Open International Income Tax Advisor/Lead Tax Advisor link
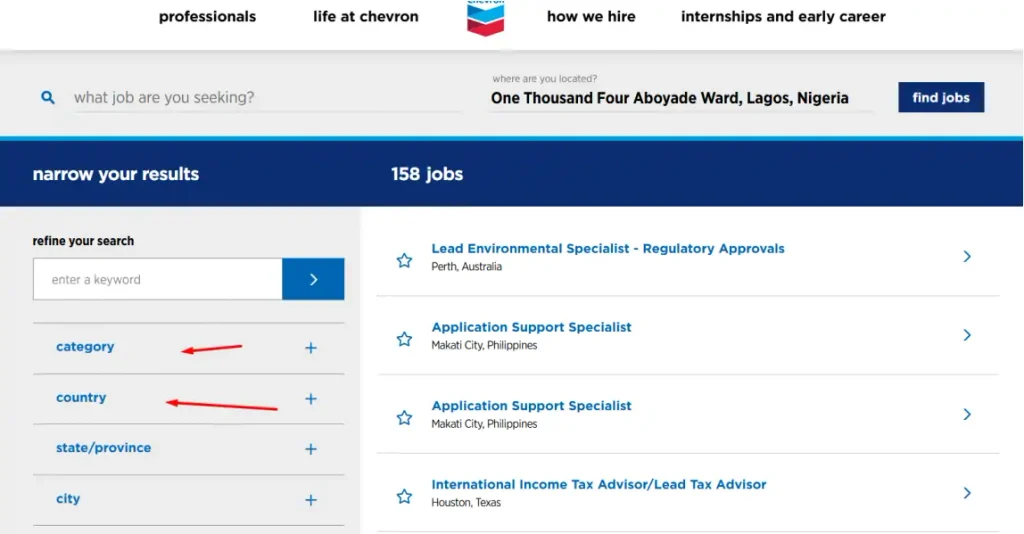The image size is (1024, 534). click(599, 484)
